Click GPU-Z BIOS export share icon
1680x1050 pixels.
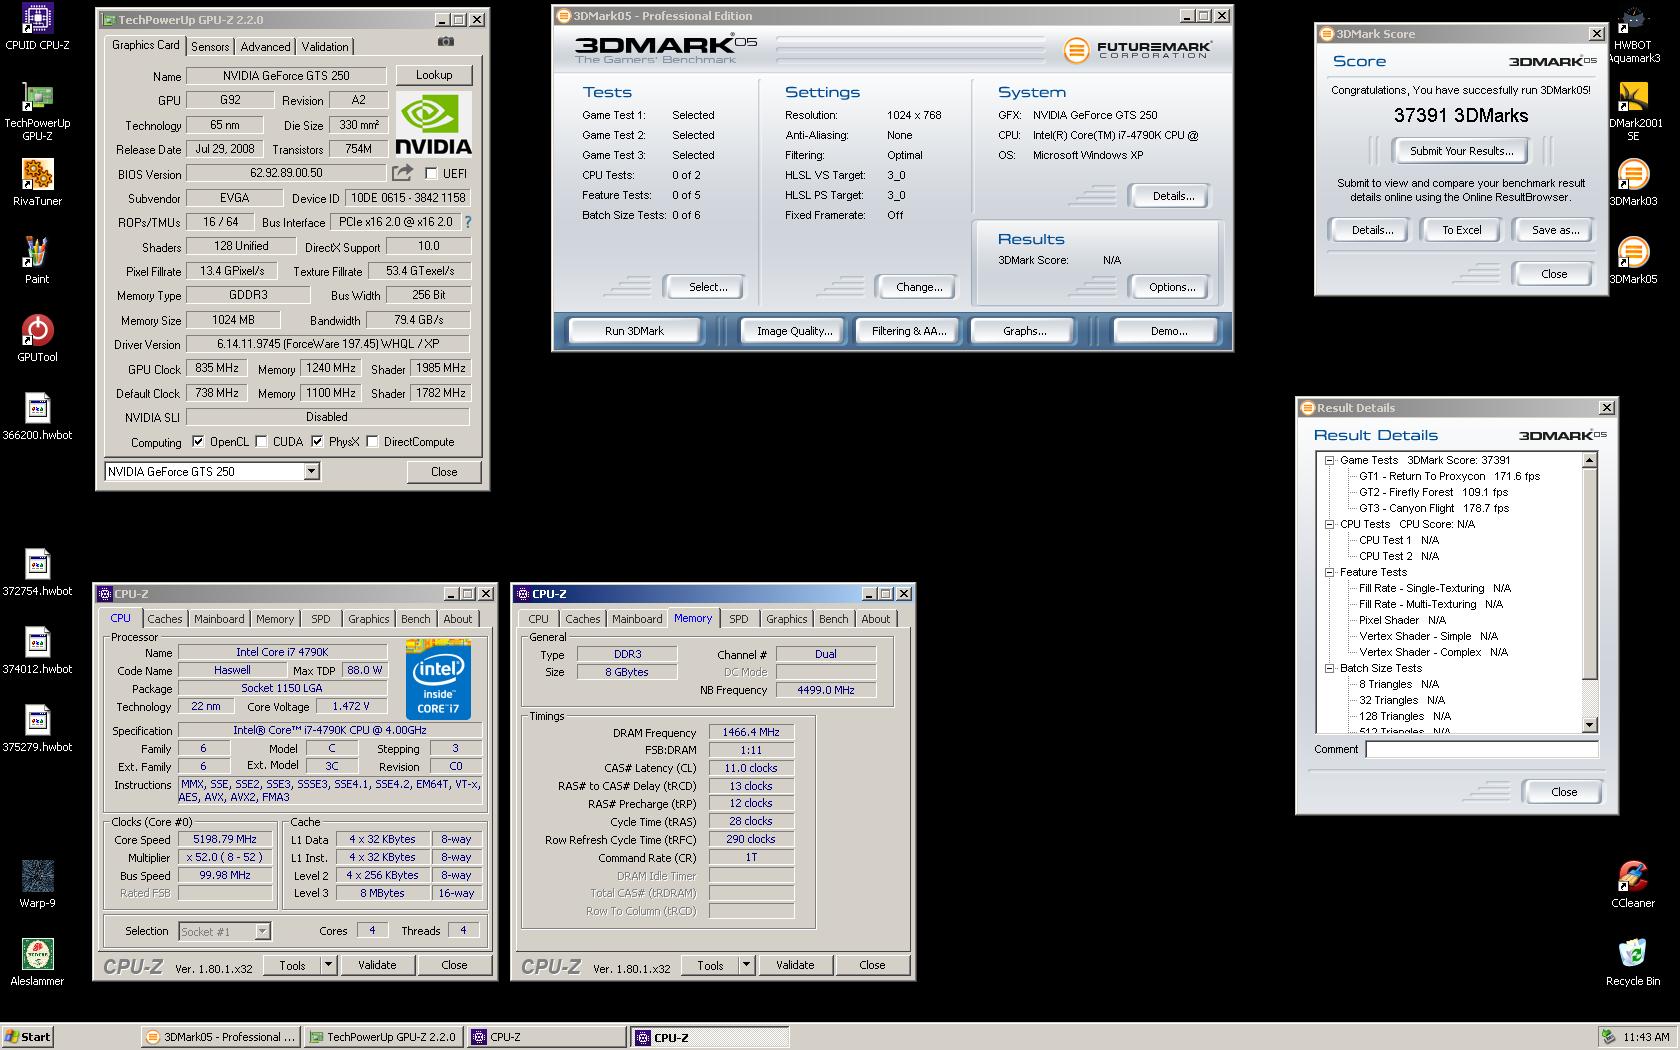(x=402, y=173)
